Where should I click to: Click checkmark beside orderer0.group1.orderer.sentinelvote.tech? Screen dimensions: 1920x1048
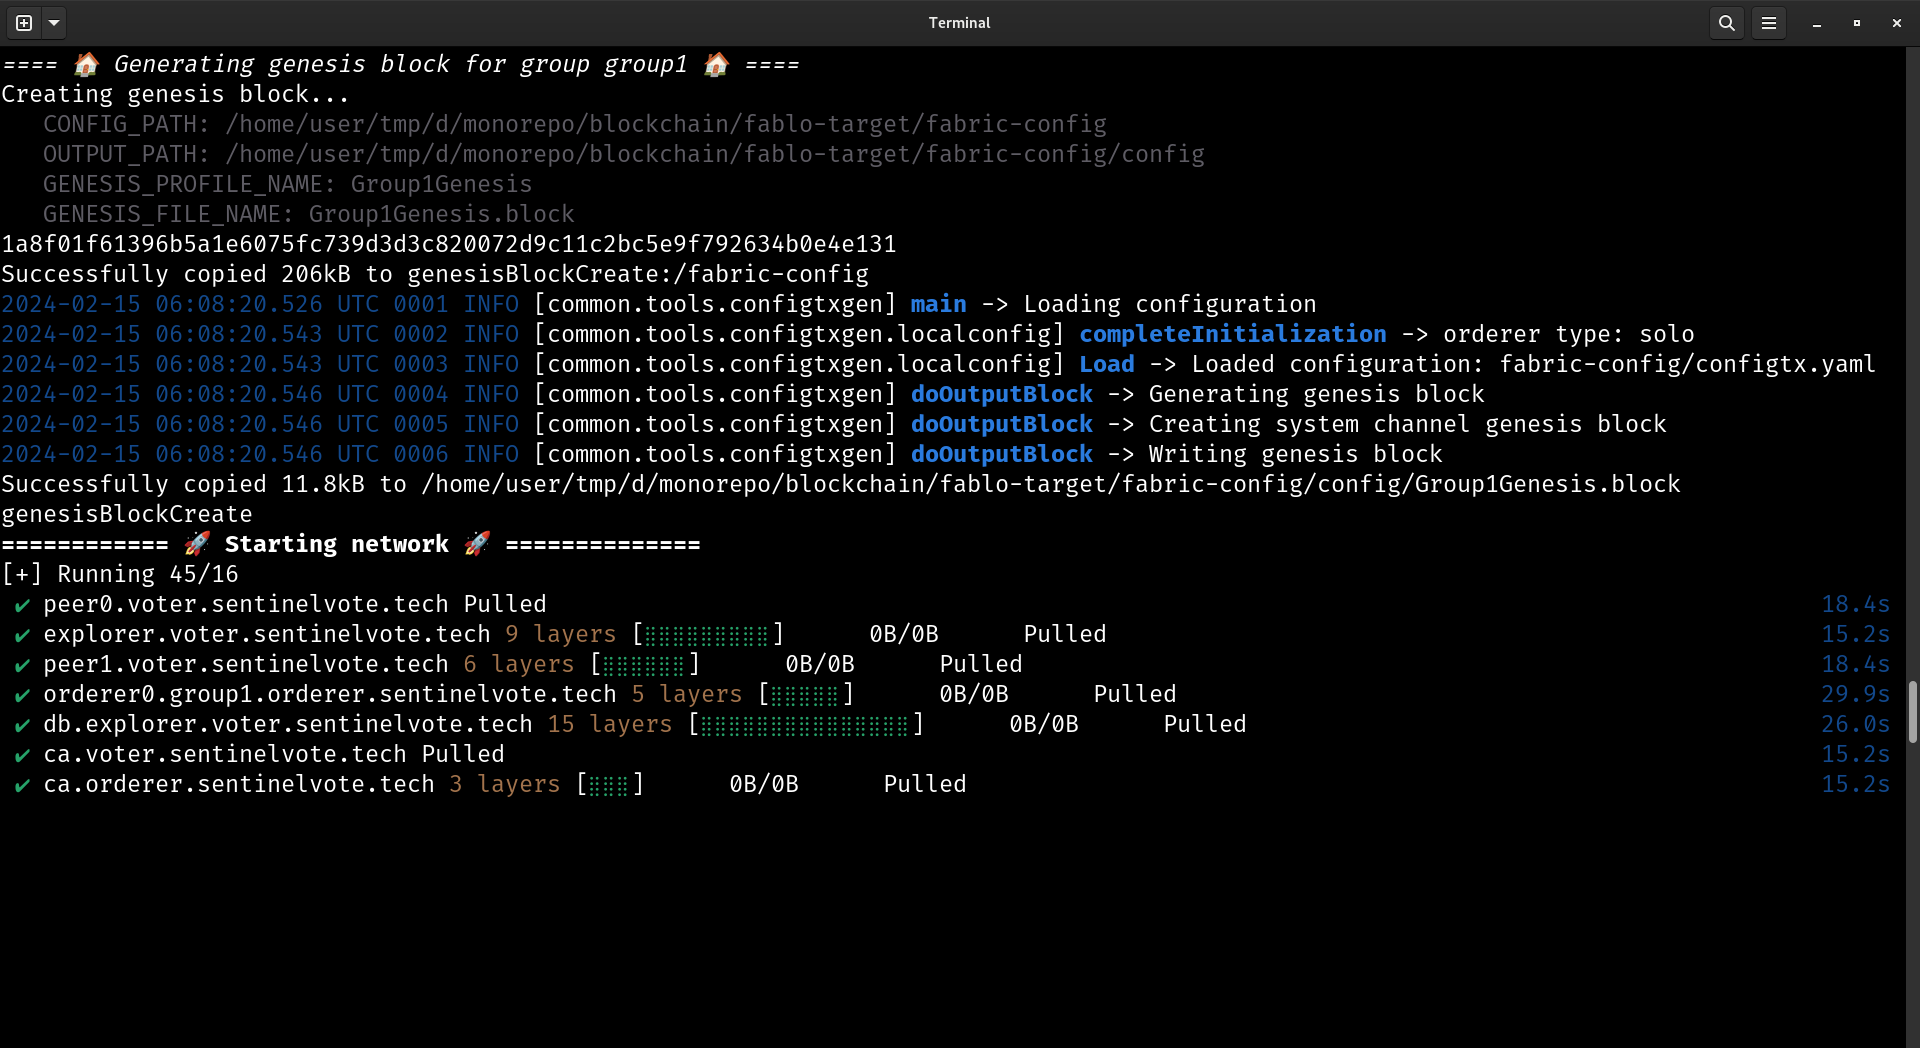coord(22,695)
